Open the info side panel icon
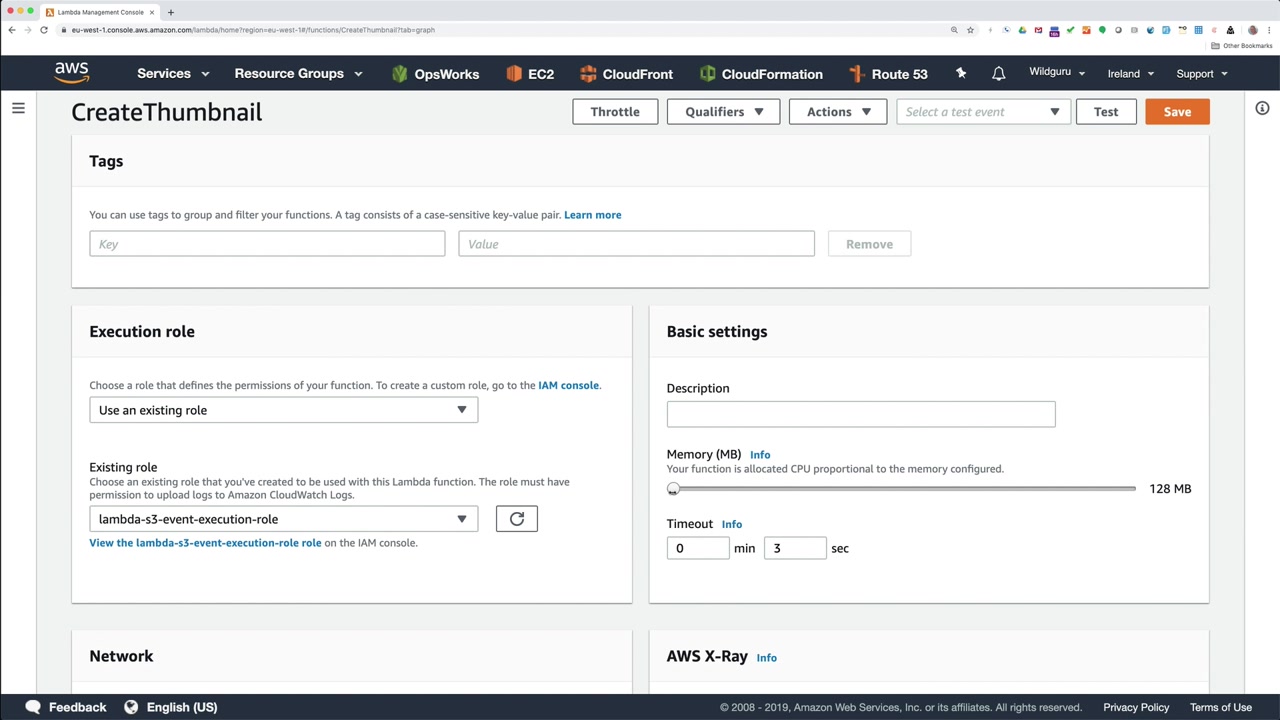The image size is (1280, 720). (1262, 108)
